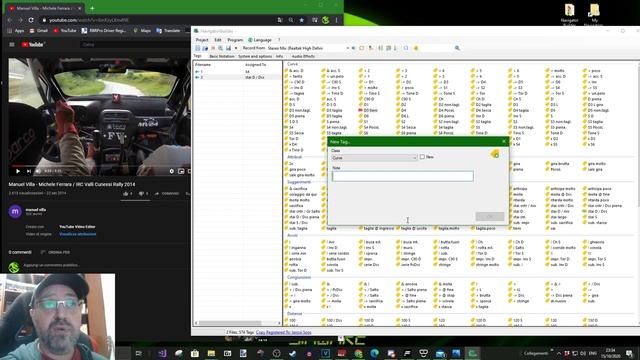Screen dimensions: 640x360
Task: Switch to the Audio Effects tab
Action: tap(303, 56)
